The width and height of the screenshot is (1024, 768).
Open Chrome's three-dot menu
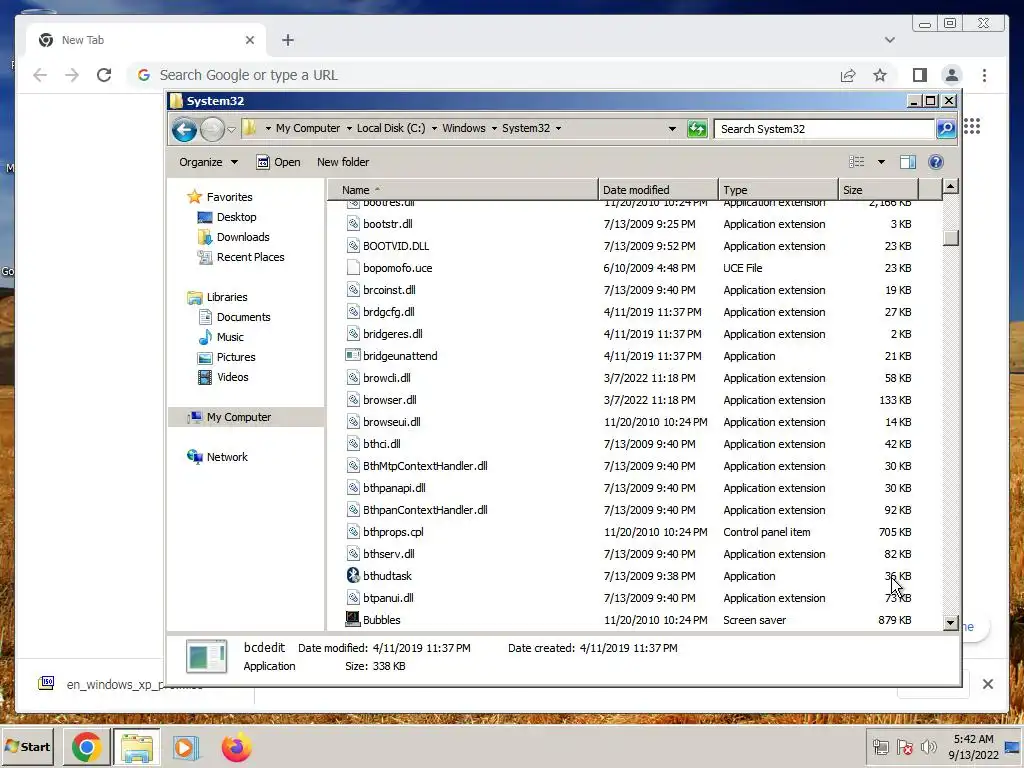click(x=984, y=75)
